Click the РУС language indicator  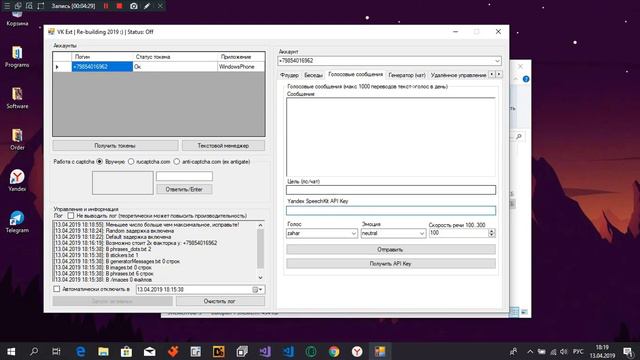pyautogui.click(x=578, y=351)
